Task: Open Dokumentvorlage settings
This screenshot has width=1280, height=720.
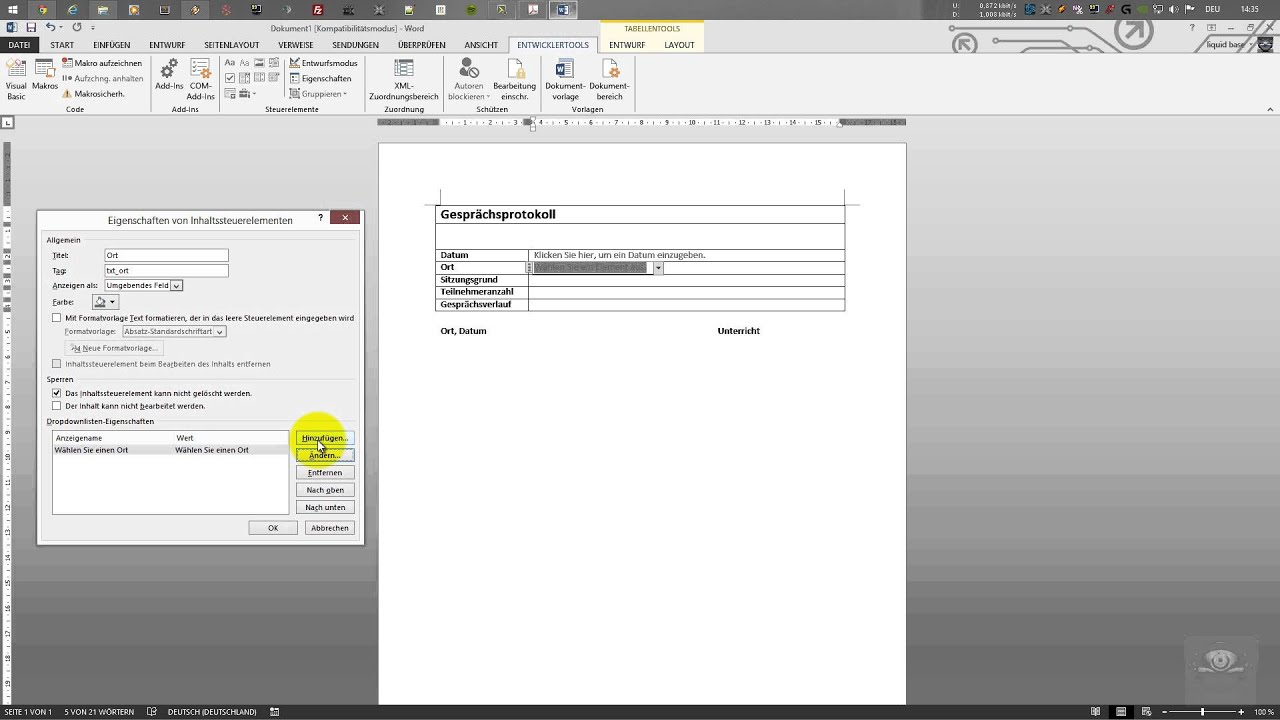Action: pyautogui.click(x=564, y=78)
